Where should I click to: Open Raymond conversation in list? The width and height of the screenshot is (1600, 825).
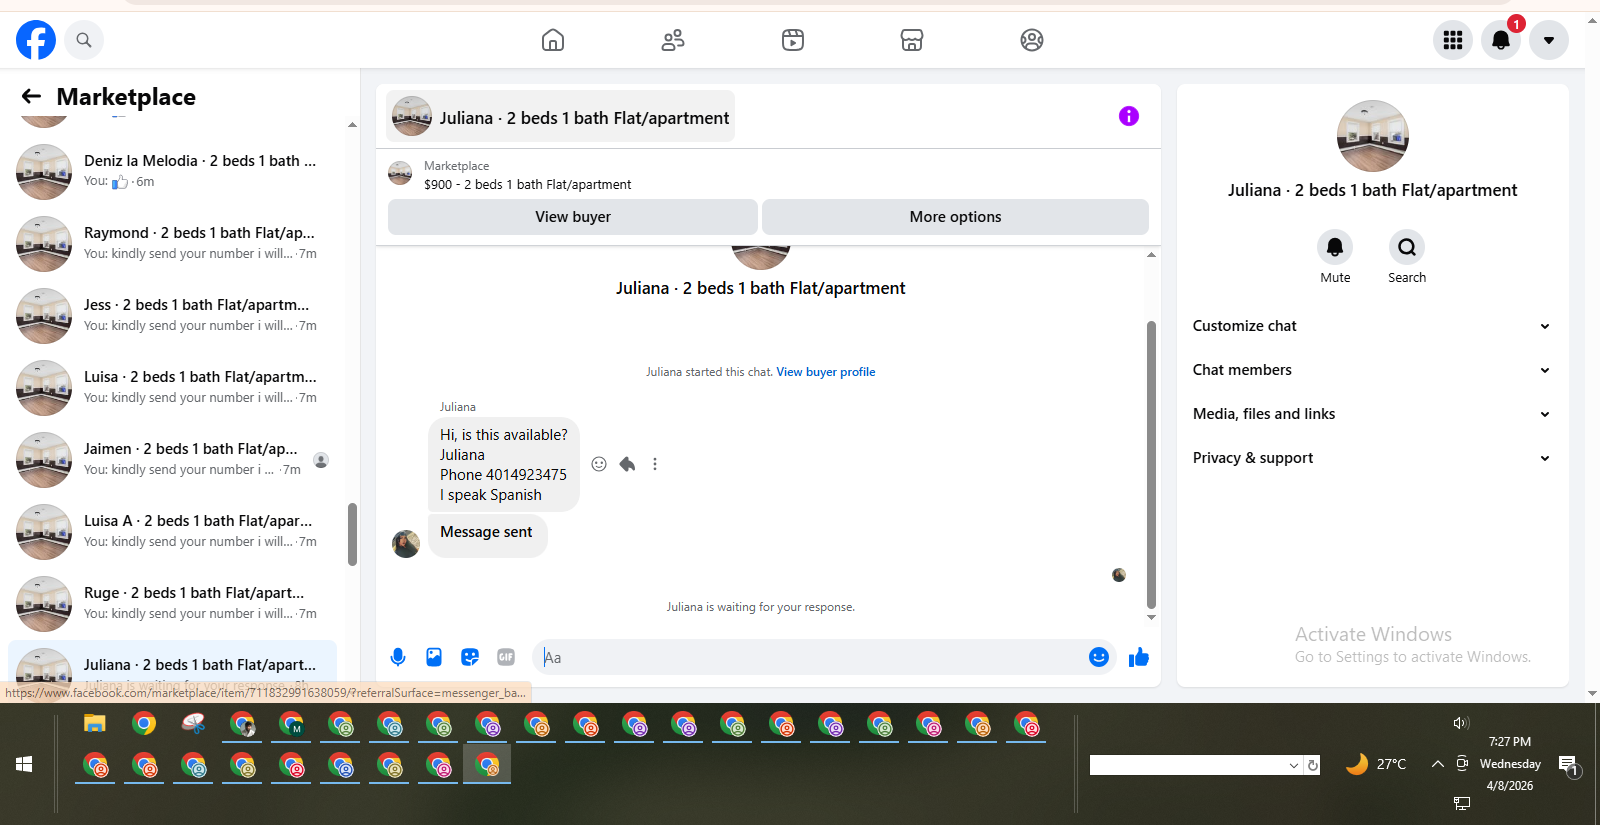pos(172,243)
